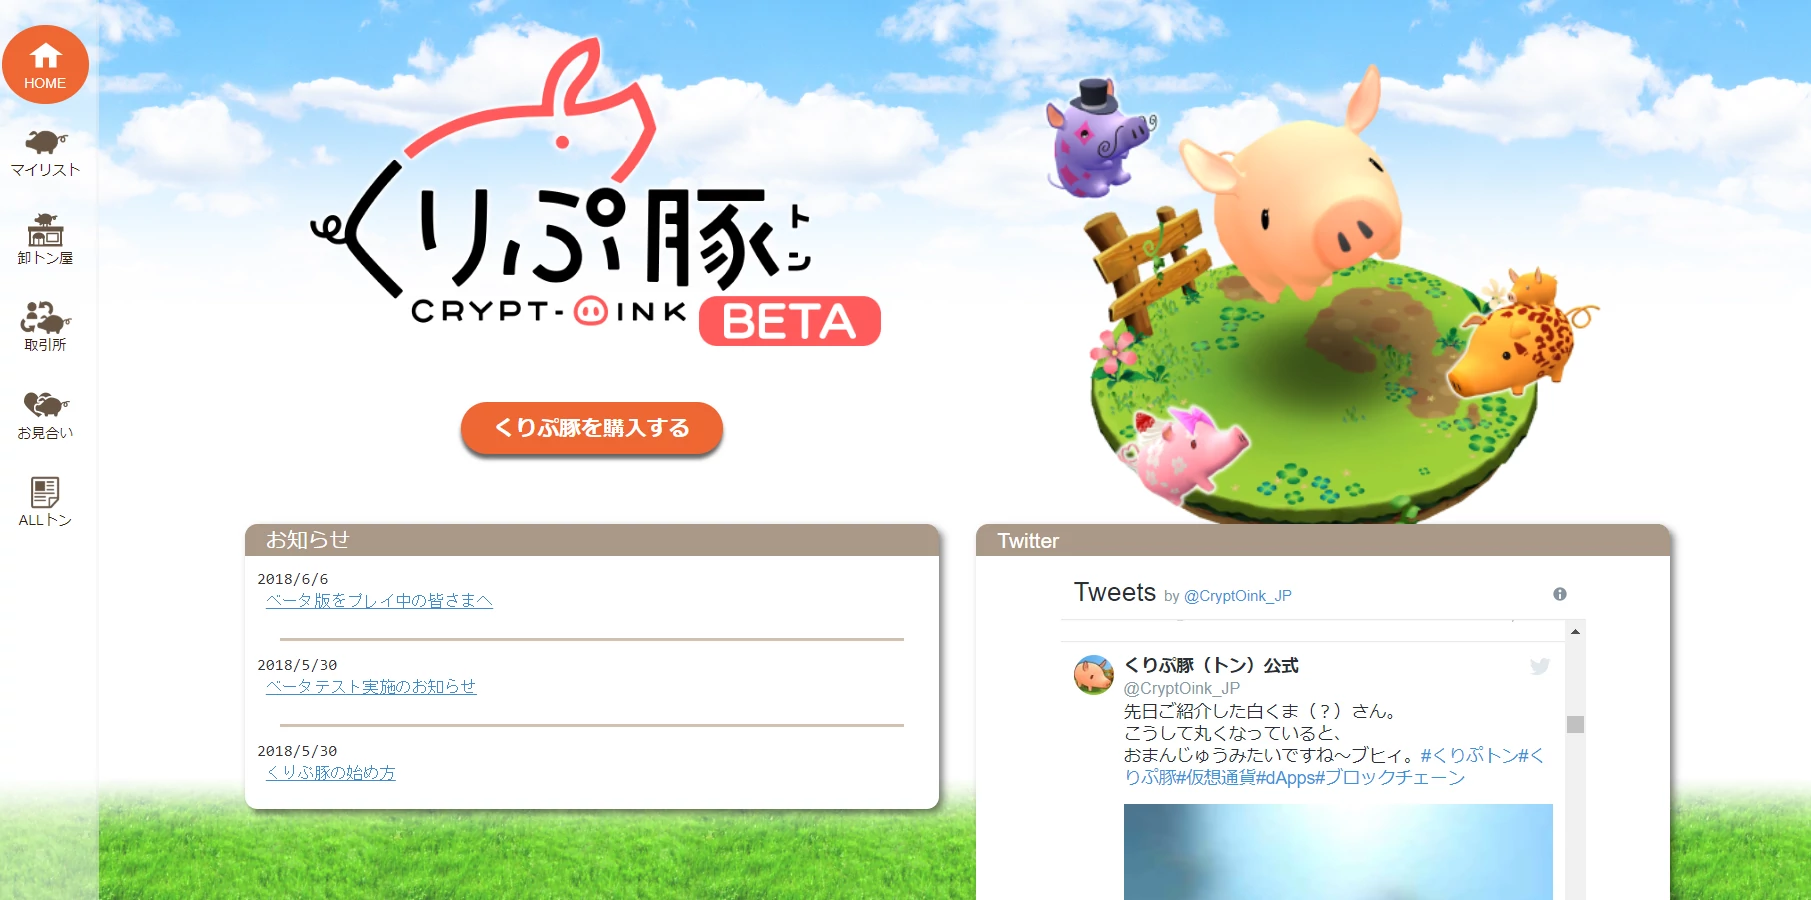Image resolution: width=1811 pixels, height=900 pixels.
Task: Click the くりぷ豚（トン）公式 account name
Action: [x=1211, y=665]
